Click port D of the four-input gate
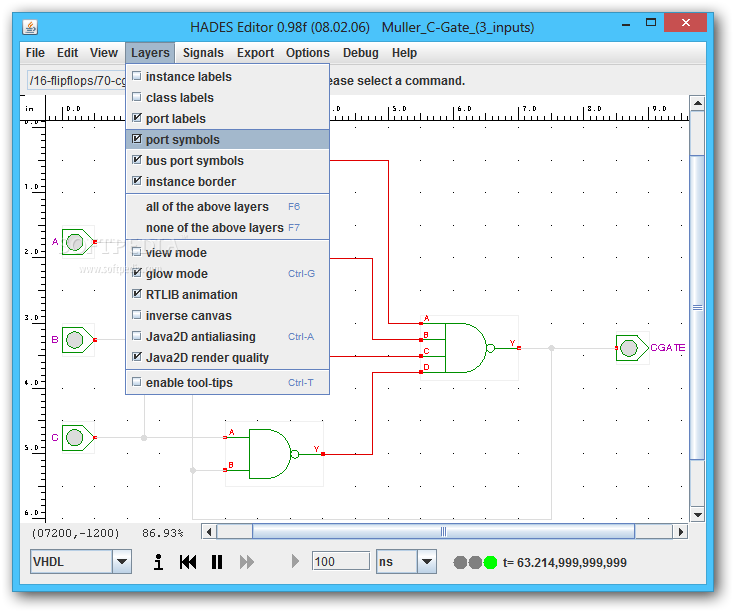 click(x=421, y=372)
